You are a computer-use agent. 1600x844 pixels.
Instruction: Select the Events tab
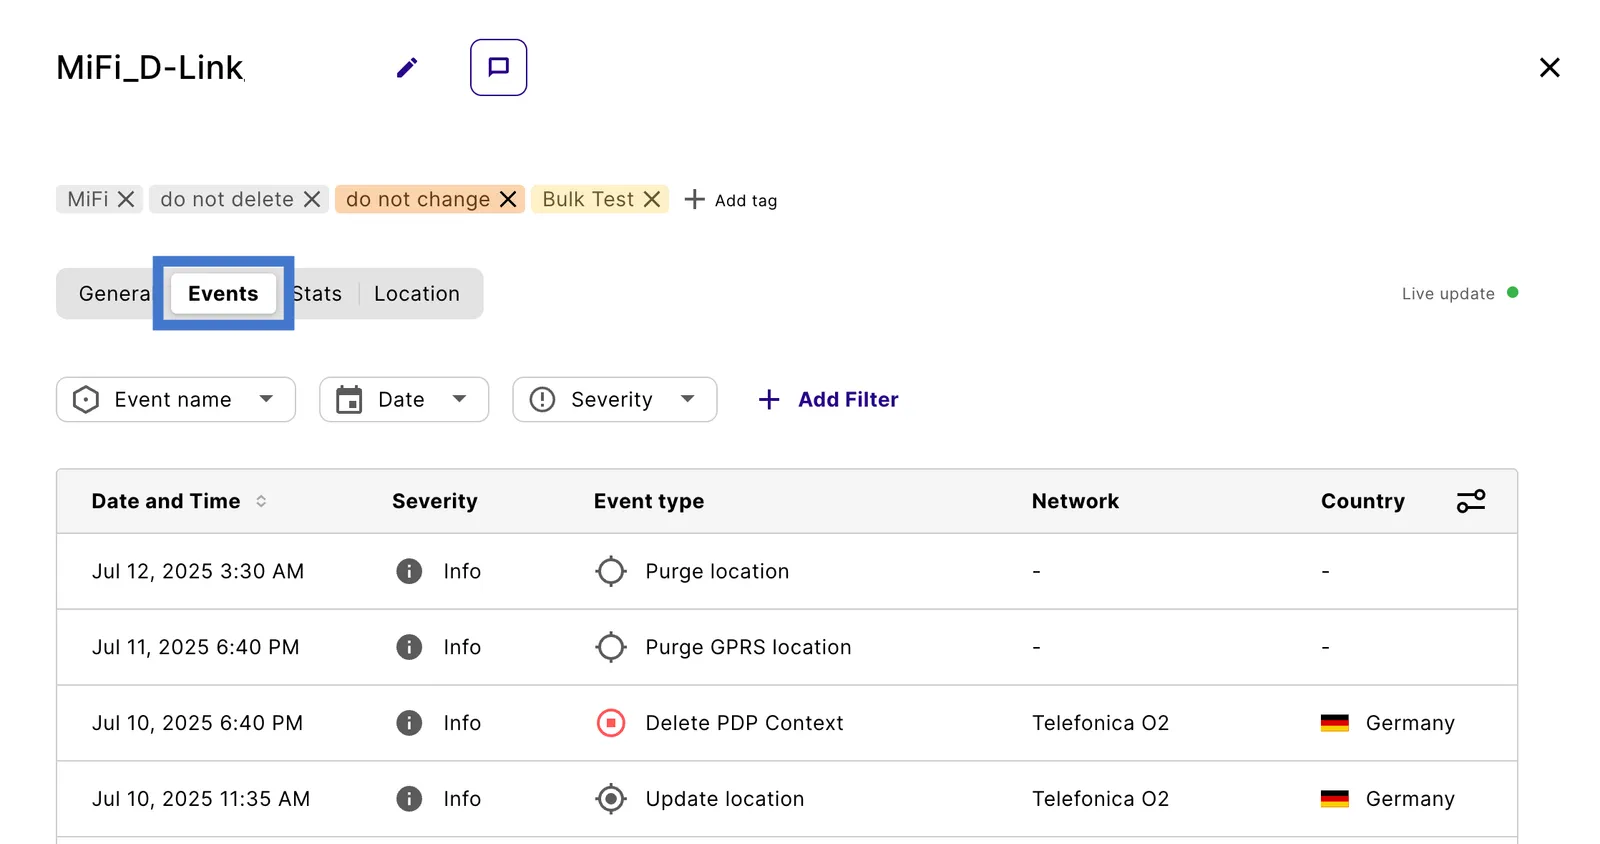[x=223, y=294]
